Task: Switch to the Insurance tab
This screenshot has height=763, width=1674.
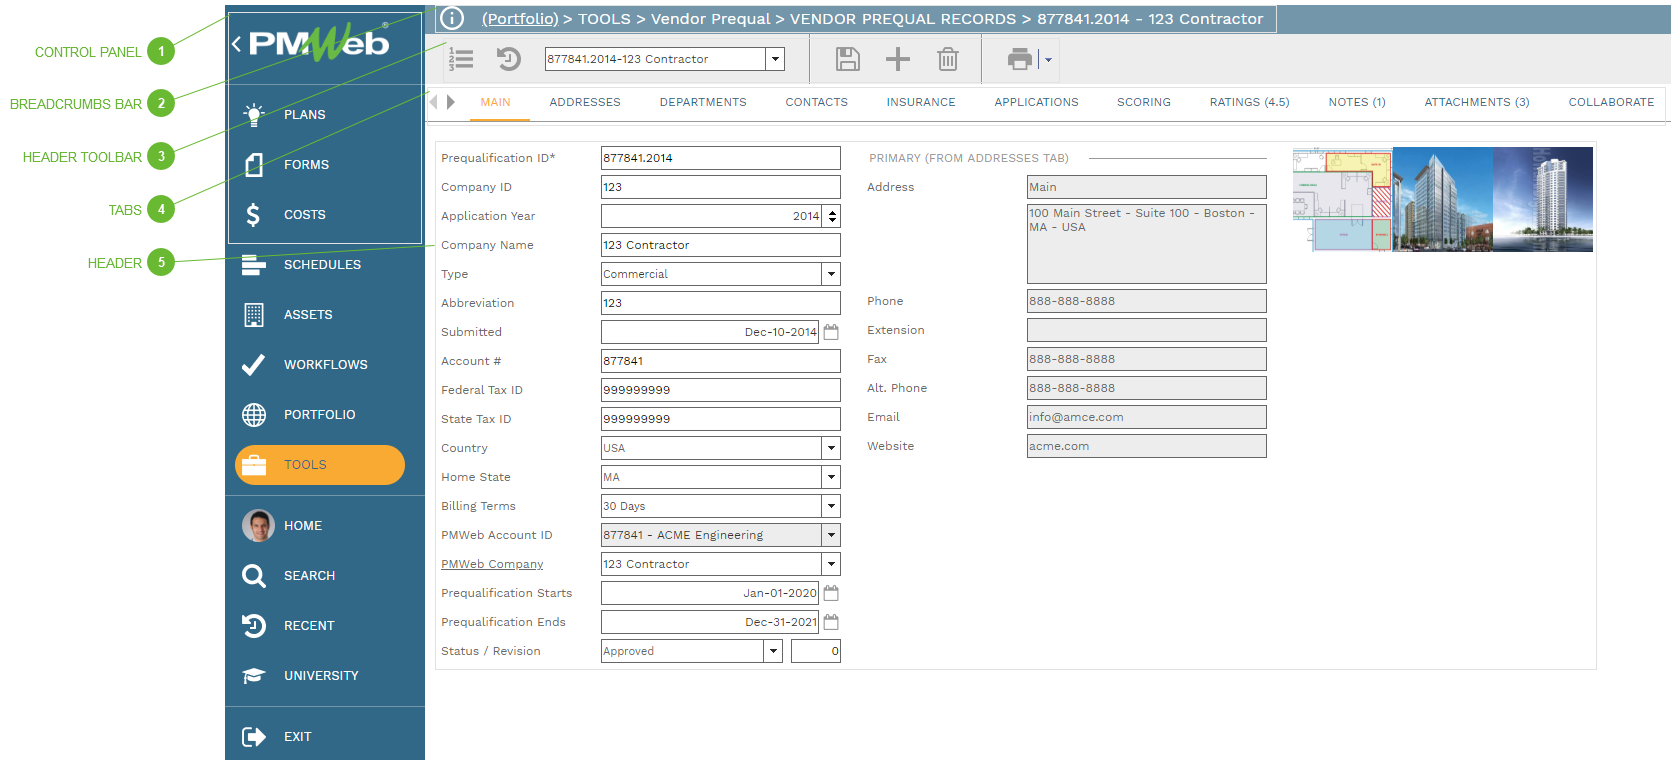Action: point(920,102)
